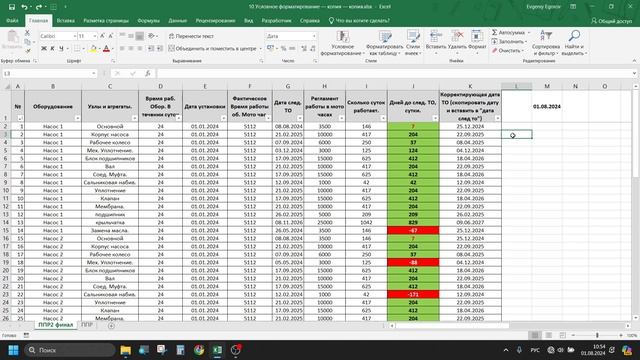The width and height of the screenshot is (640, 360).
Task: Click the Save icon in the title bar
Action: pos(12,7)
